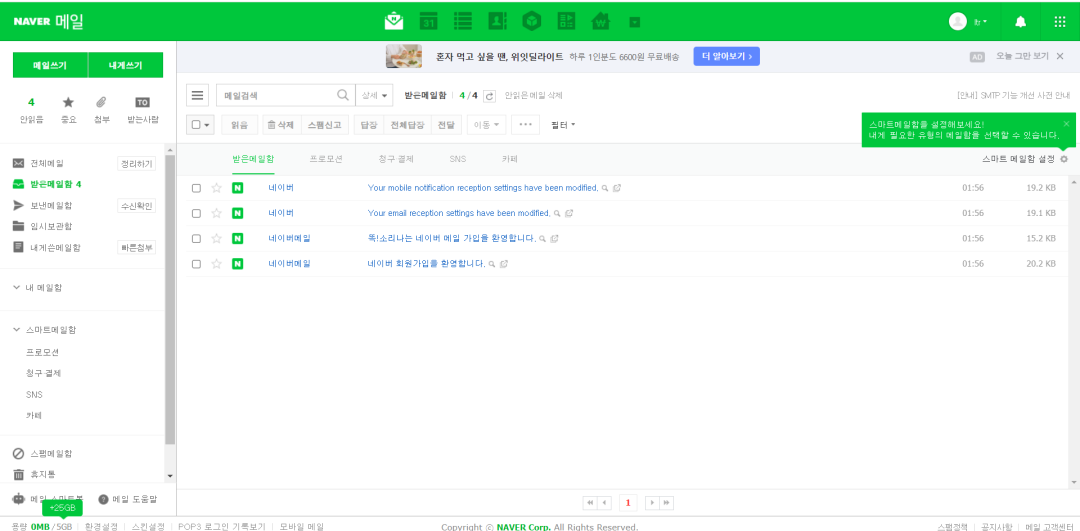The height and width of the screenshot is (531, 1080).
Task: Click 안읽은메일 삭제 link
Action: [533, 96]
